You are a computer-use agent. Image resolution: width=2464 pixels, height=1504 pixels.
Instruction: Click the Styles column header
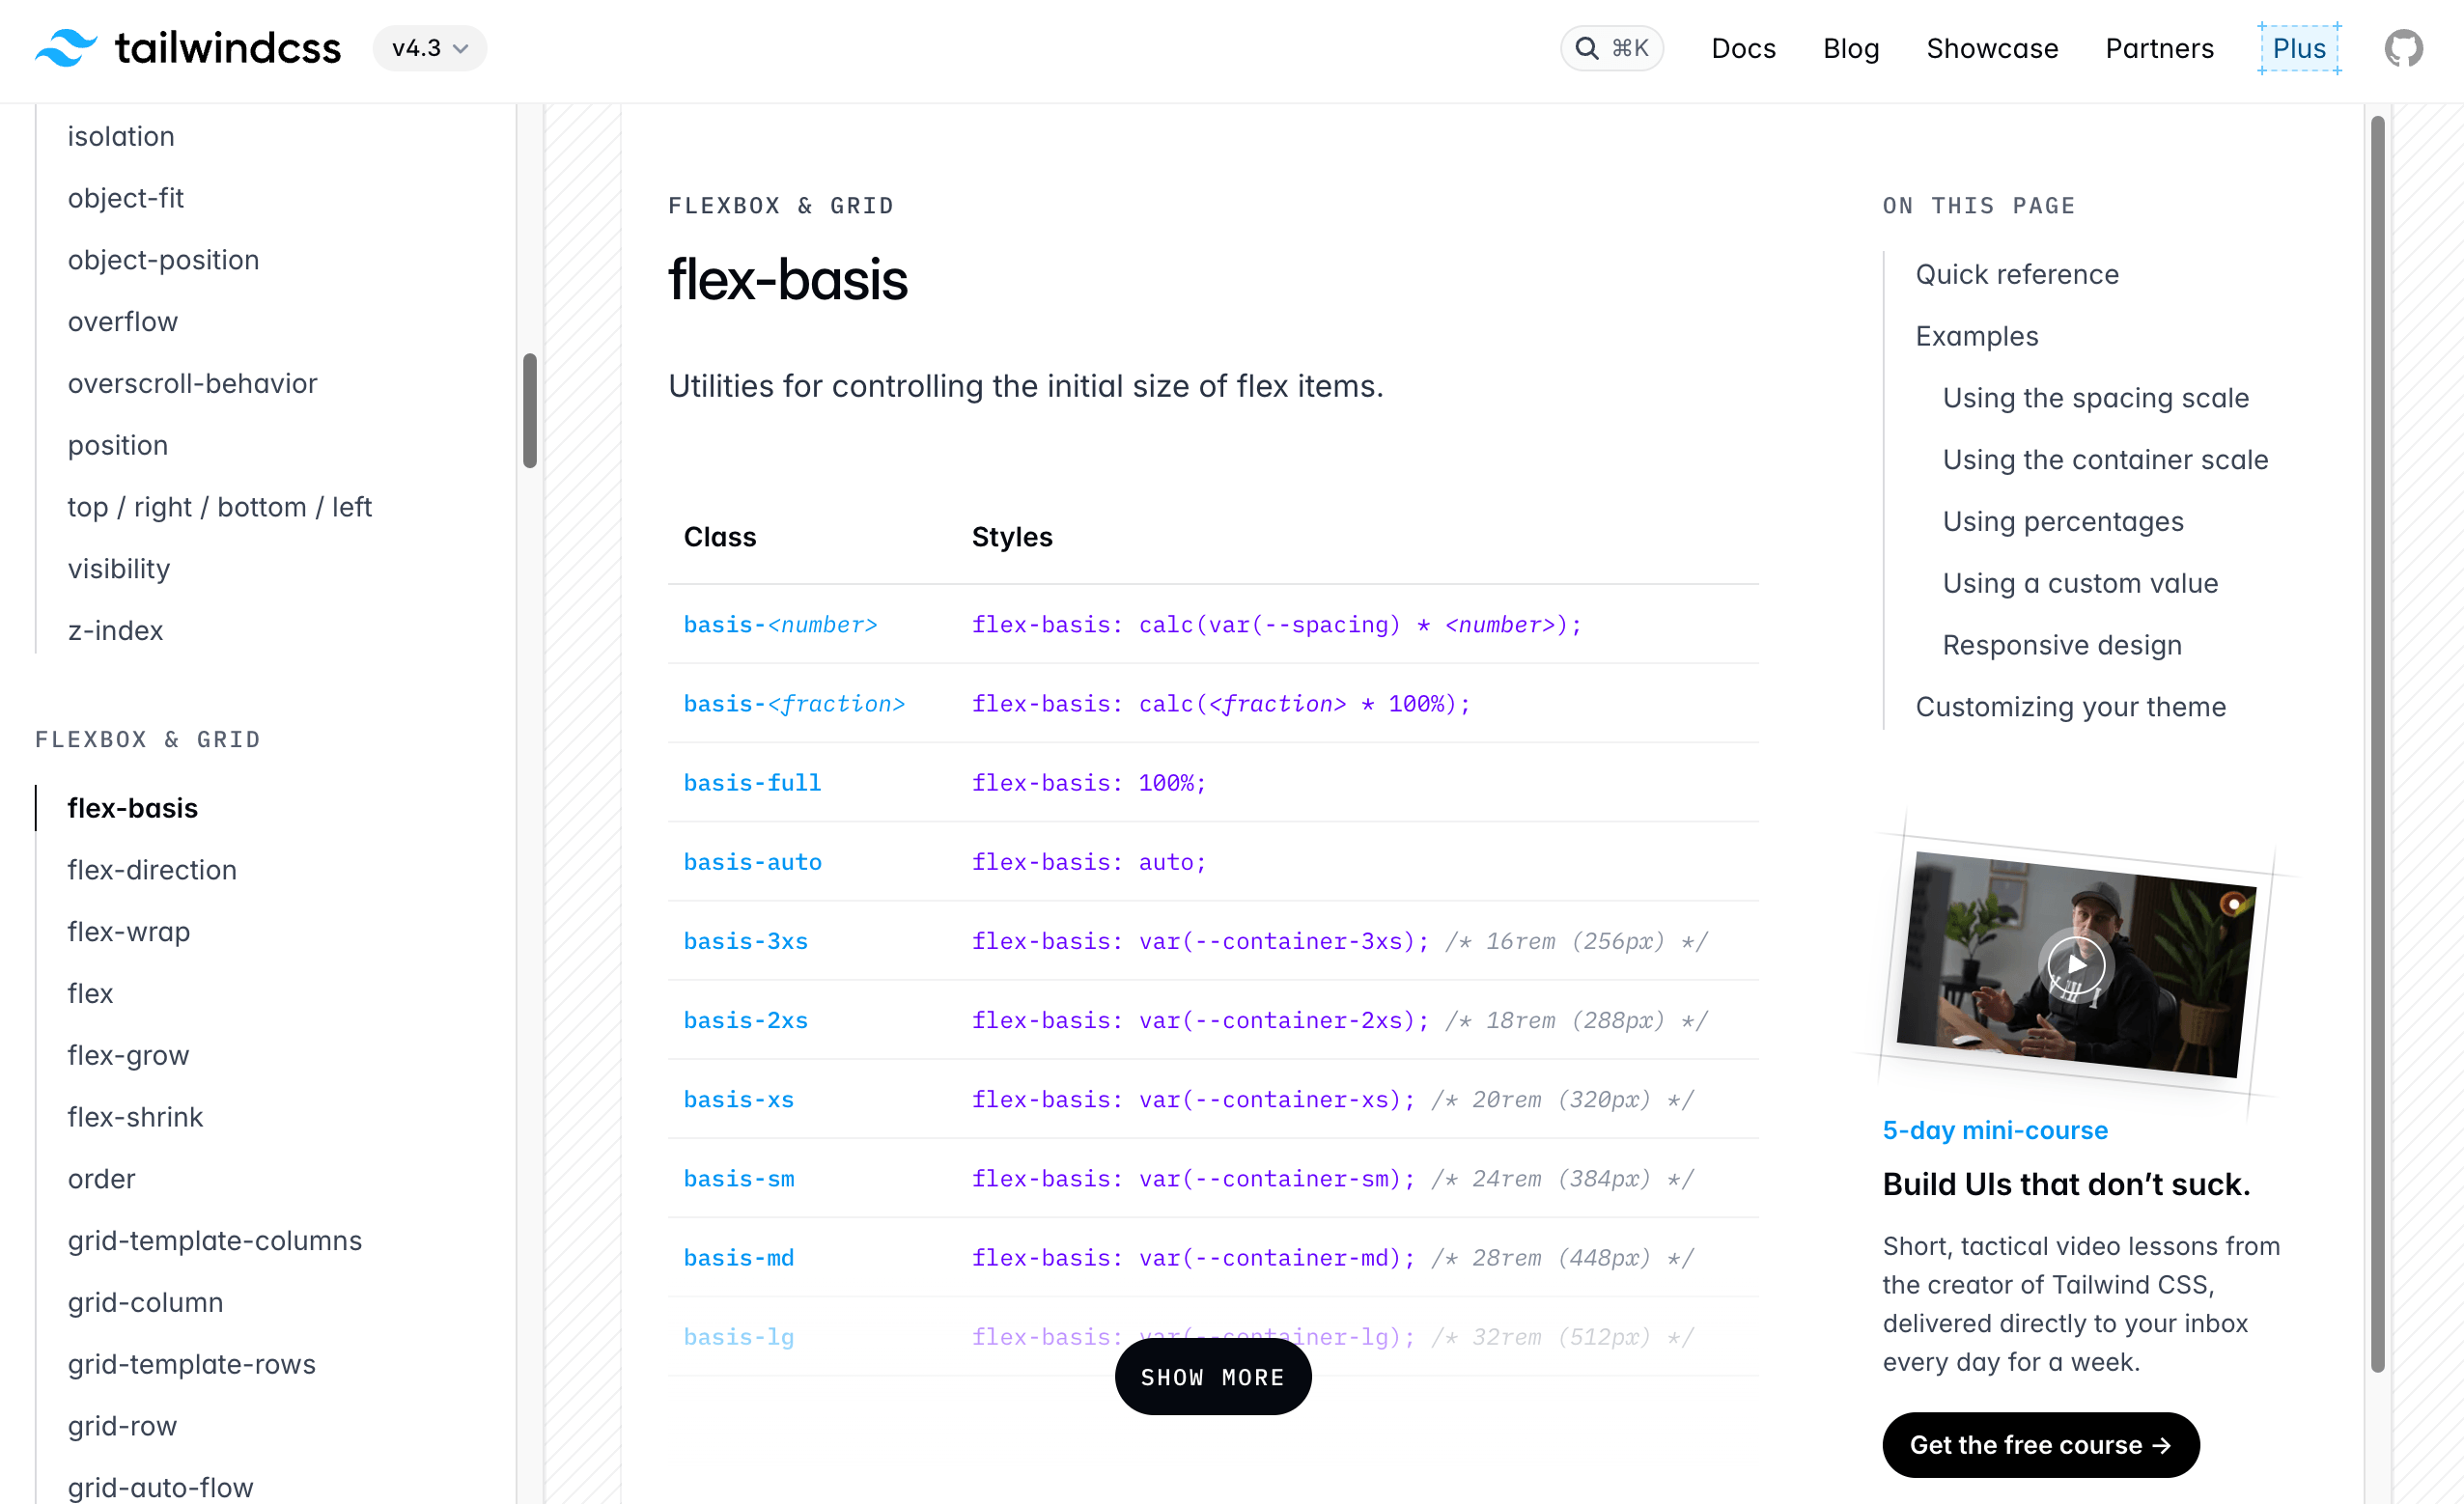pos(1012,537)
